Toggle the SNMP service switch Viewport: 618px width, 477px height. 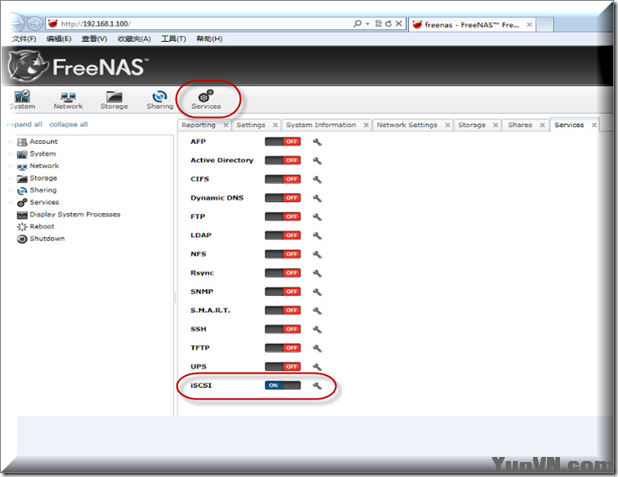click(283, 292)
